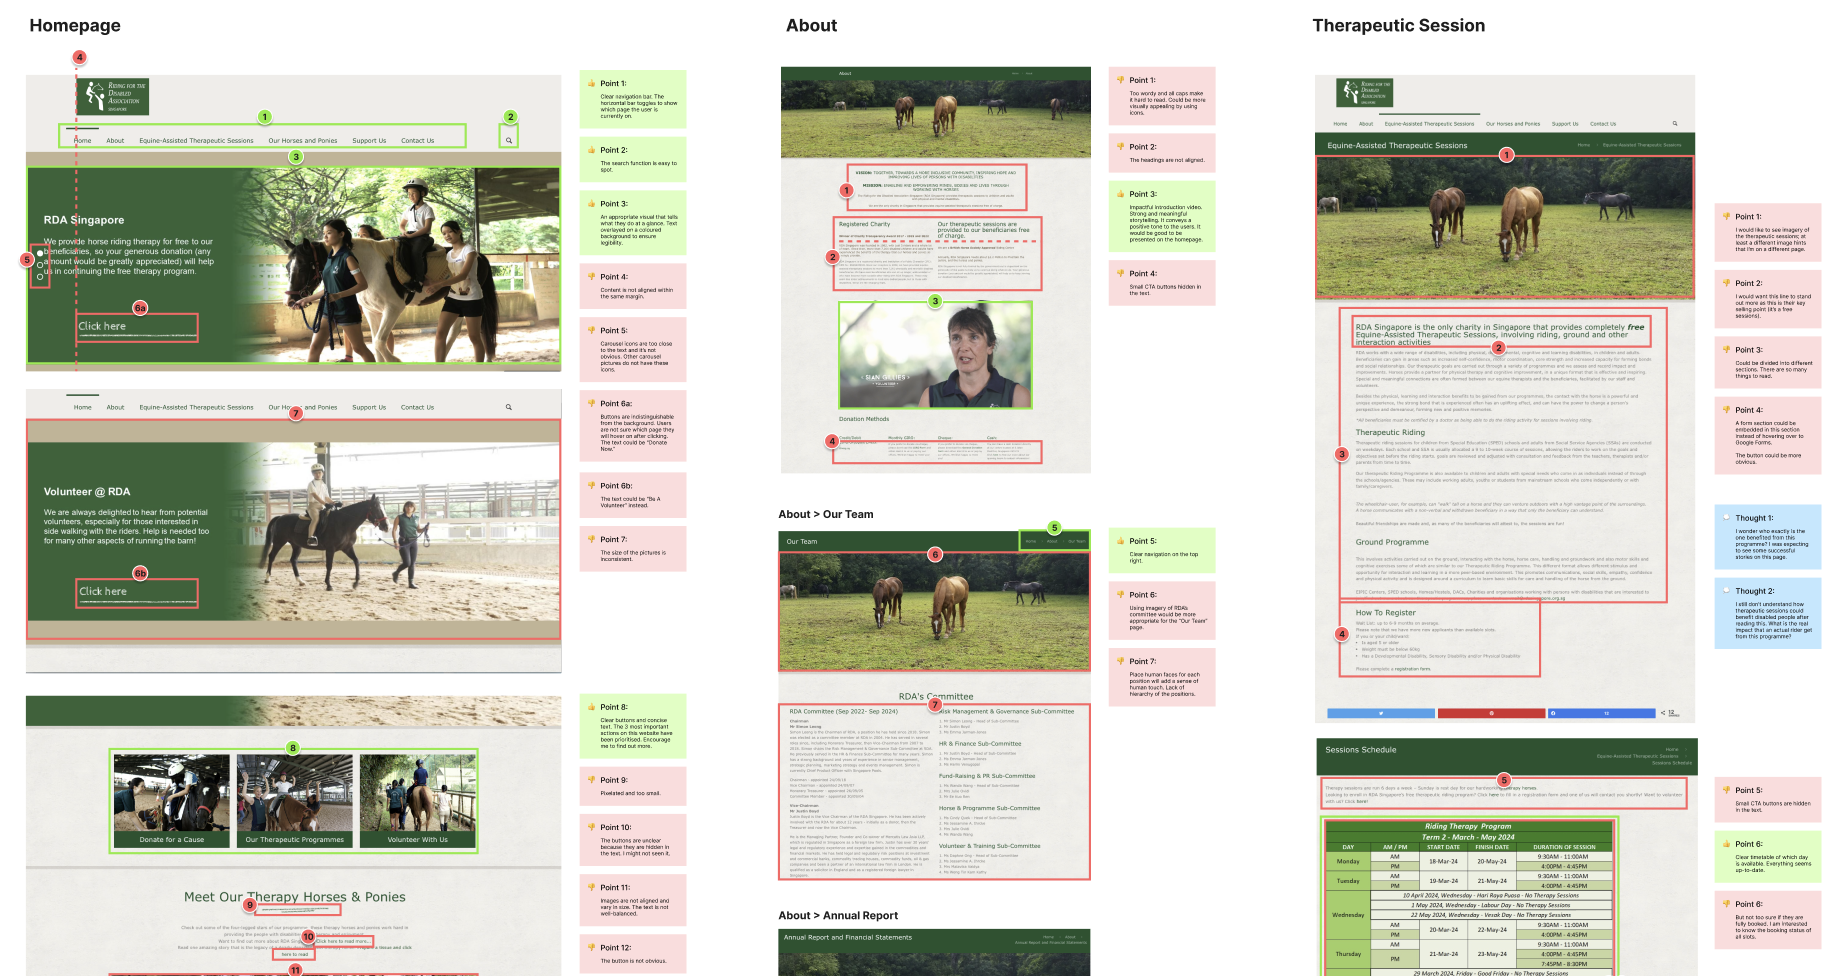Open Support Us in Therapeutic Session page nav
Viewport: 1842px width, 976px height.
click(x=1565, y=124)
